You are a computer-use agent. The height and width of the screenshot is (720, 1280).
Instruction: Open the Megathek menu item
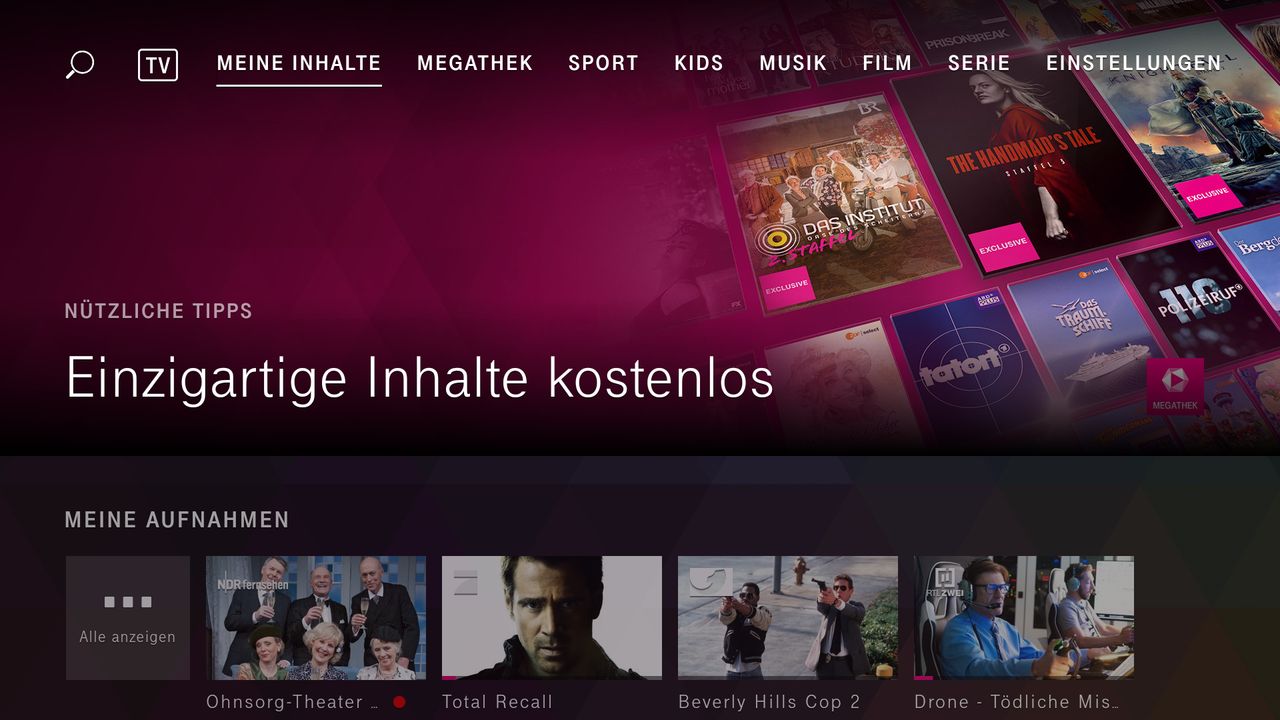click(475, 64)
